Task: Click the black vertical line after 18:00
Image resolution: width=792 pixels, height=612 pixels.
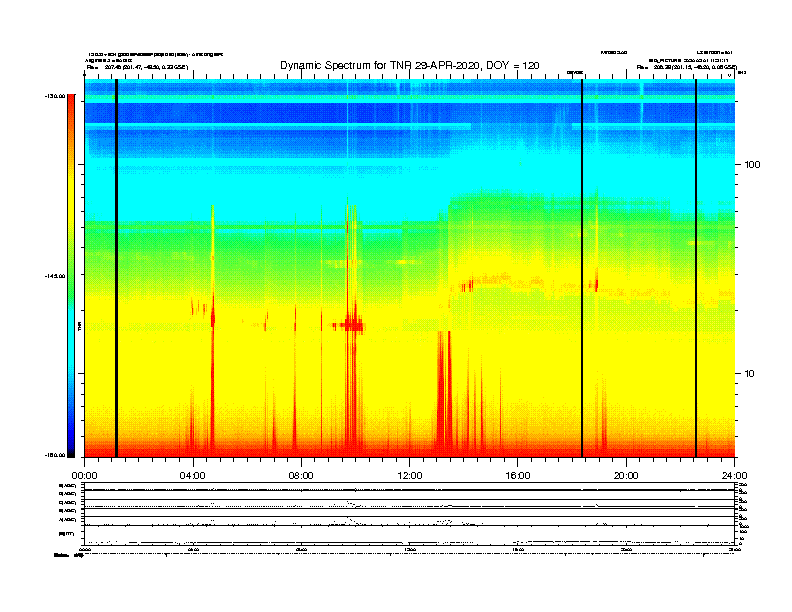Action: 582,268
